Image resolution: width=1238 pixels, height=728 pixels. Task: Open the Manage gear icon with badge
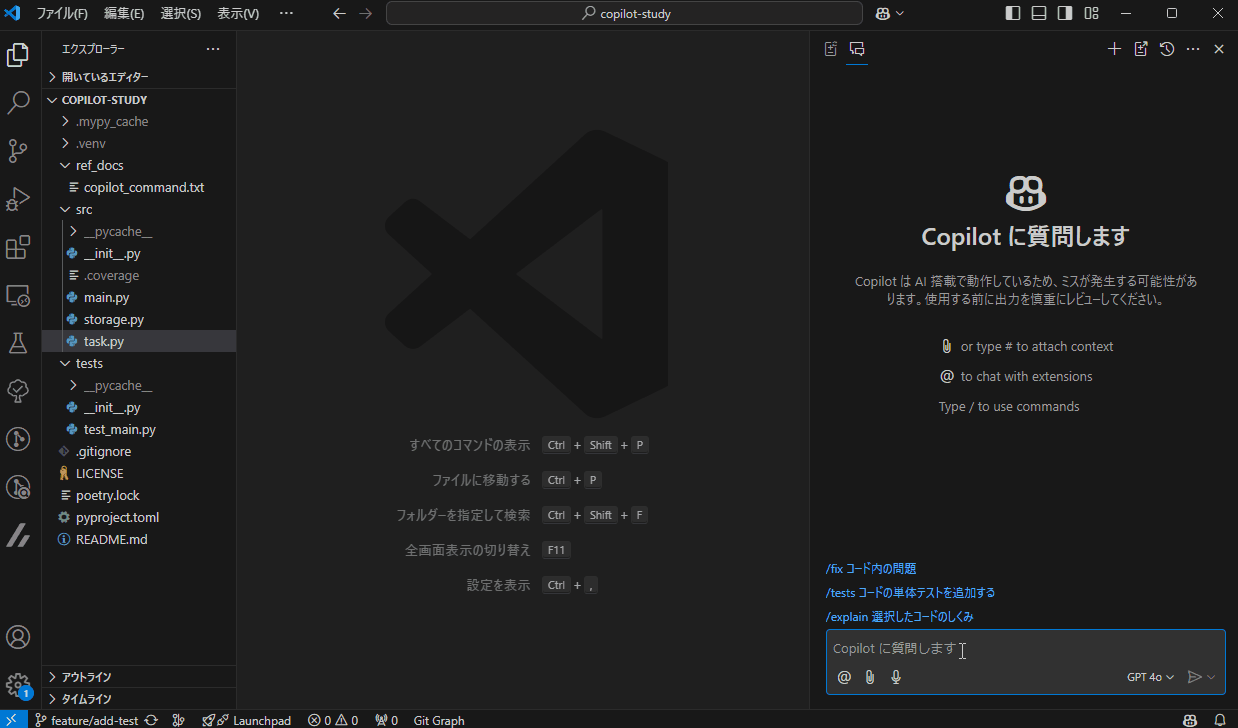(x=18, y=686)
